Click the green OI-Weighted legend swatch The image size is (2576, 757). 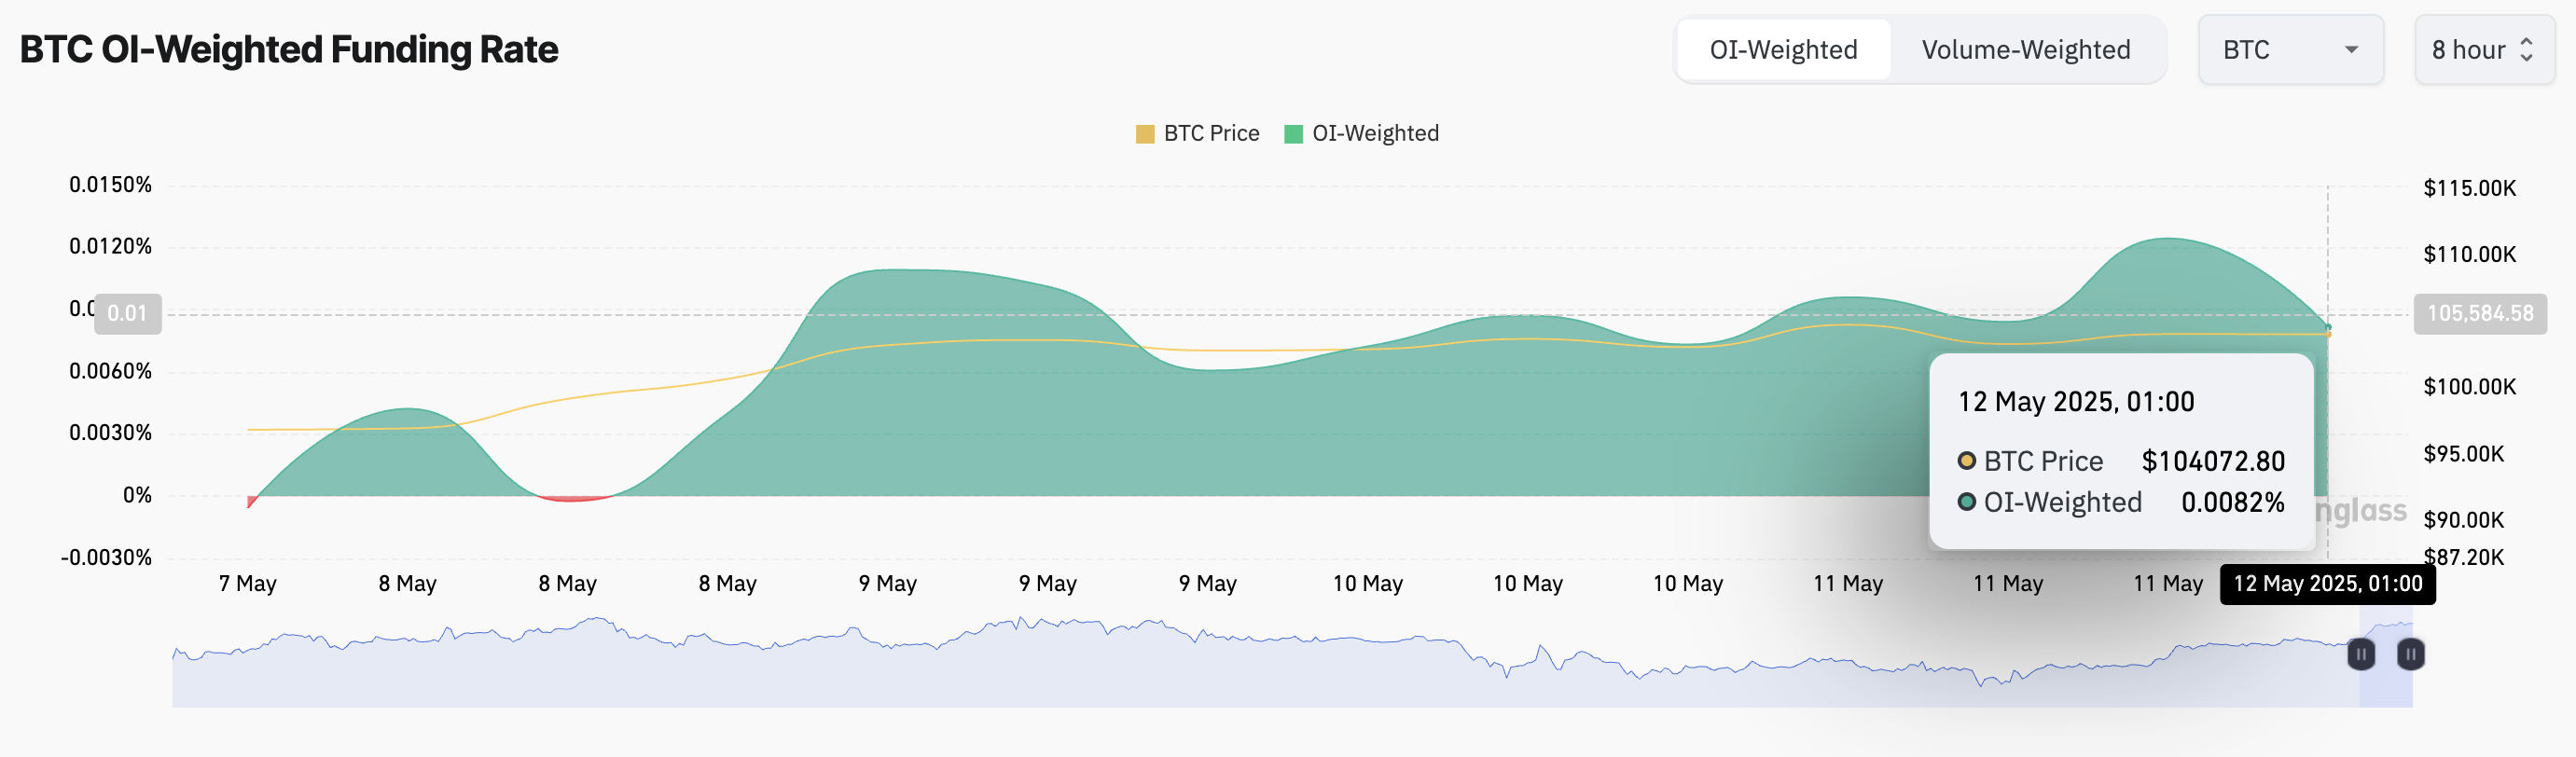pos(1293,134)
